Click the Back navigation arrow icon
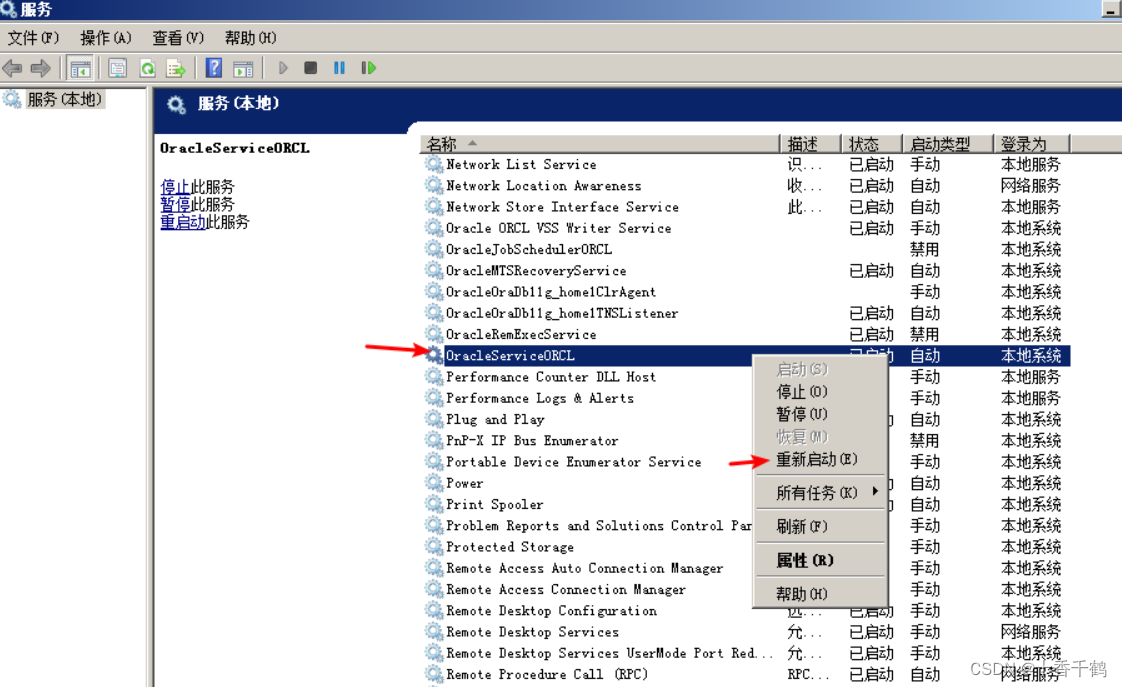 13,68
